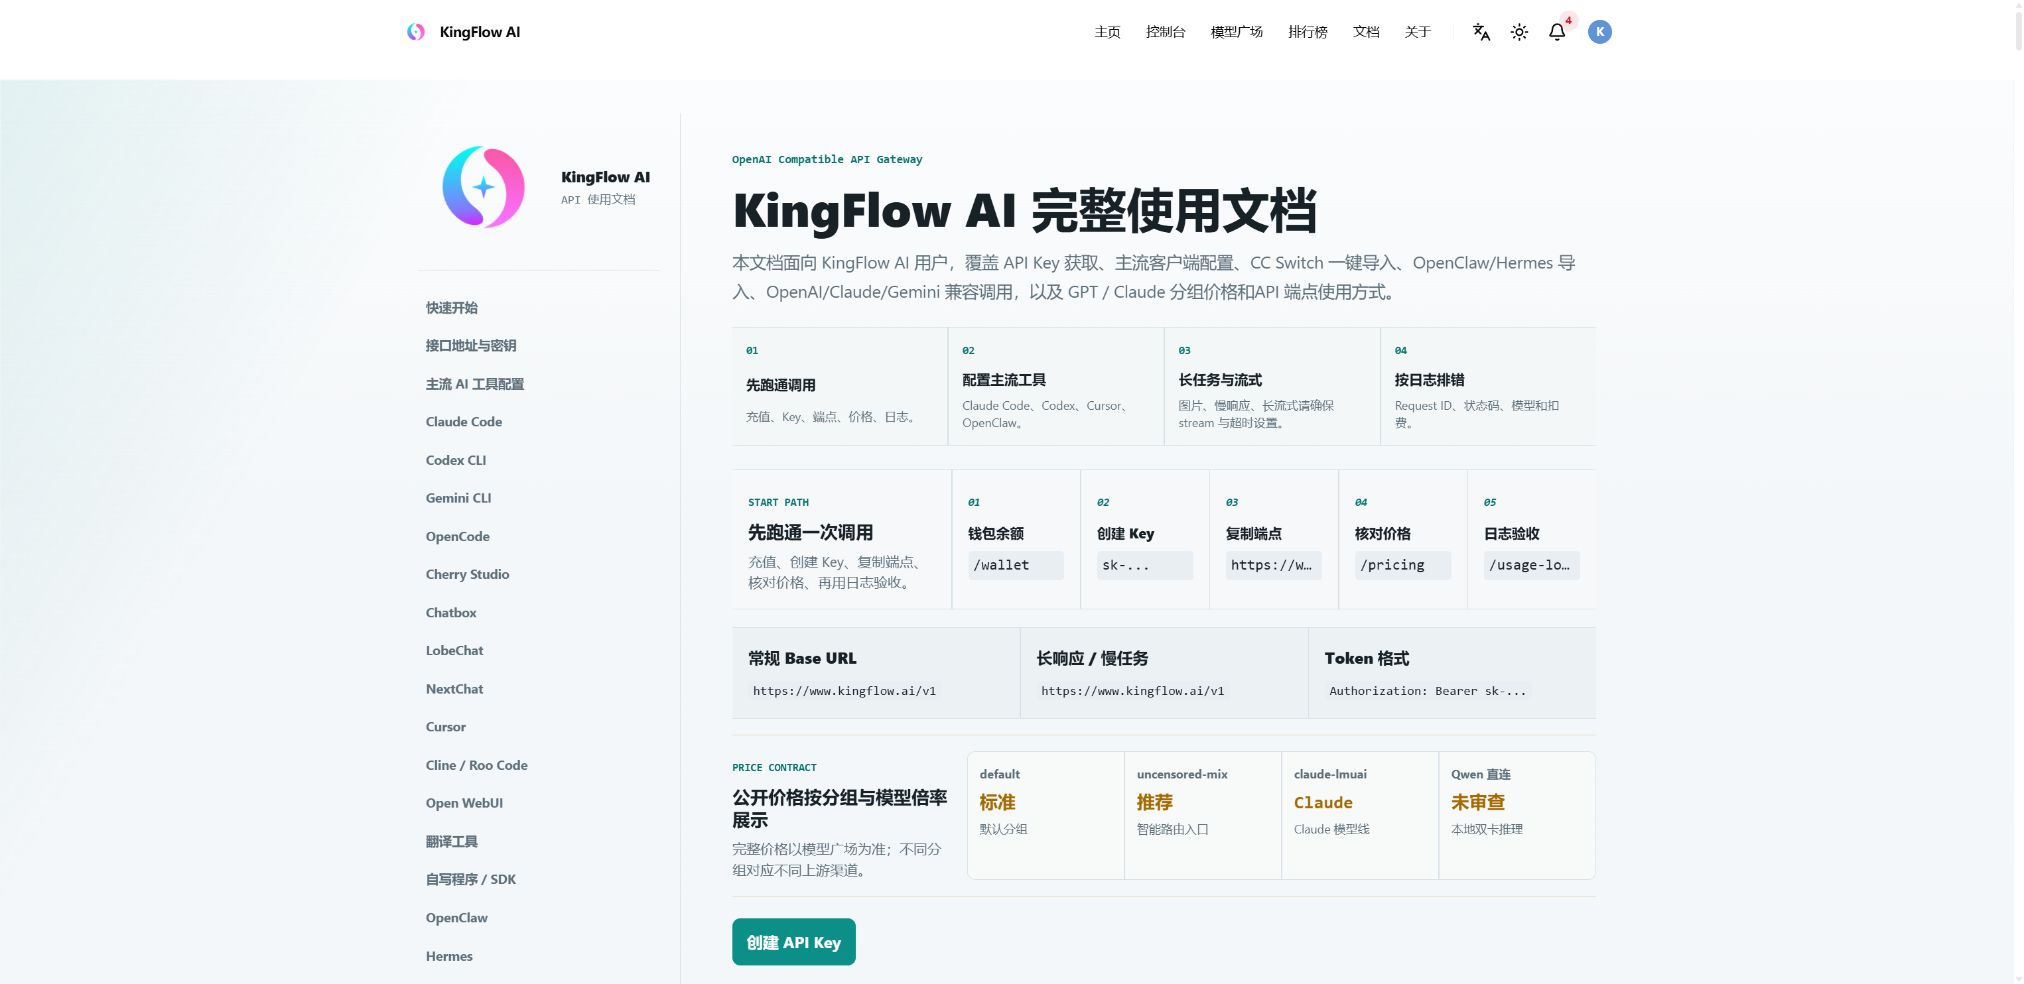Open 模型广场 in top navigation

(x=1237, y=32)
